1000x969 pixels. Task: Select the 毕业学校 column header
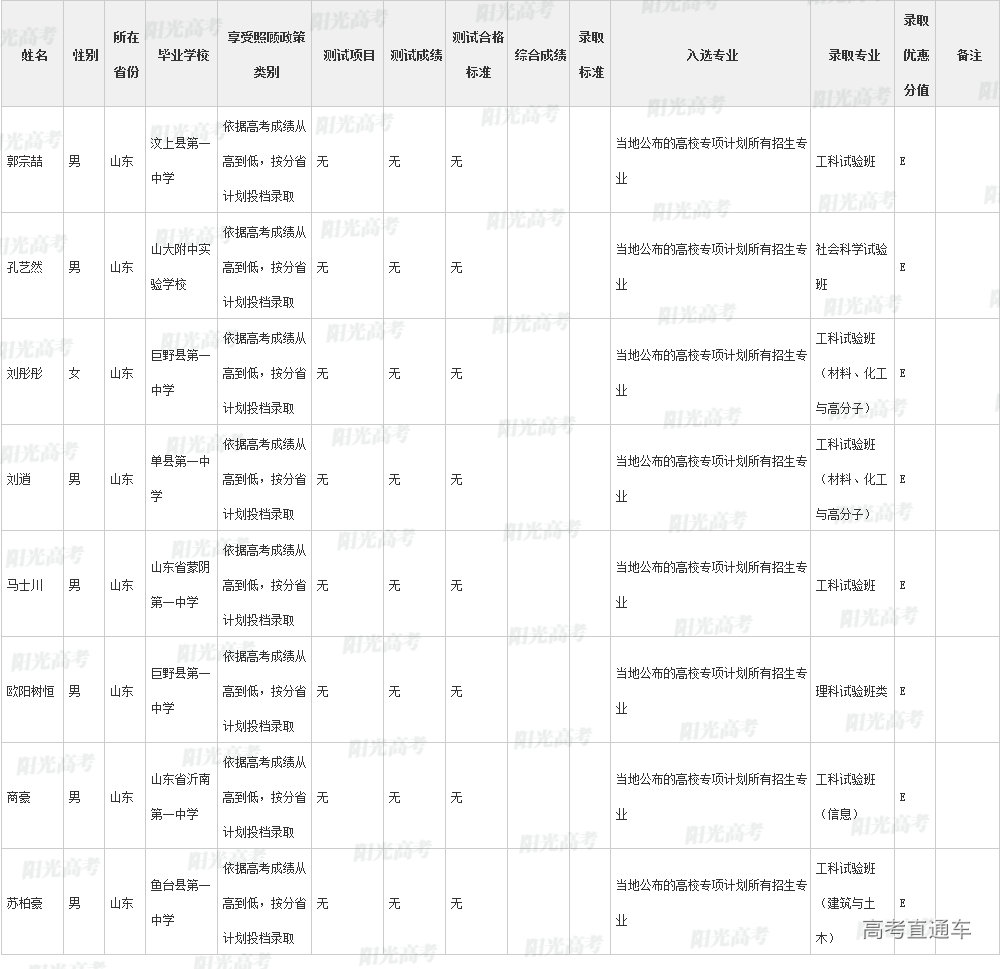point(181,55)
